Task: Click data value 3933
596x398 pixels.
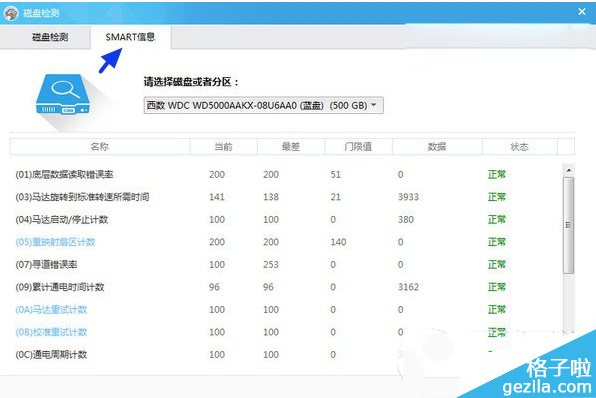Action: [408, 197]
